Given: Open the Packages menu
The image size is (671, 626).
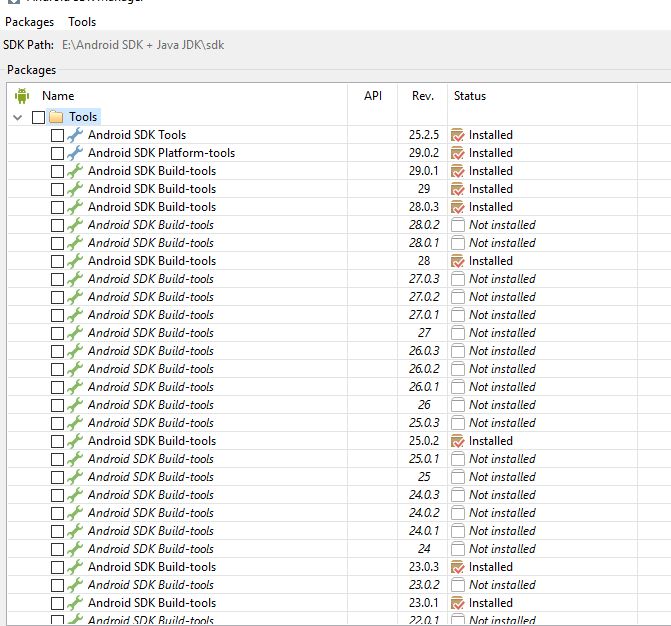Looking at the screenshot, I should 30,22.
